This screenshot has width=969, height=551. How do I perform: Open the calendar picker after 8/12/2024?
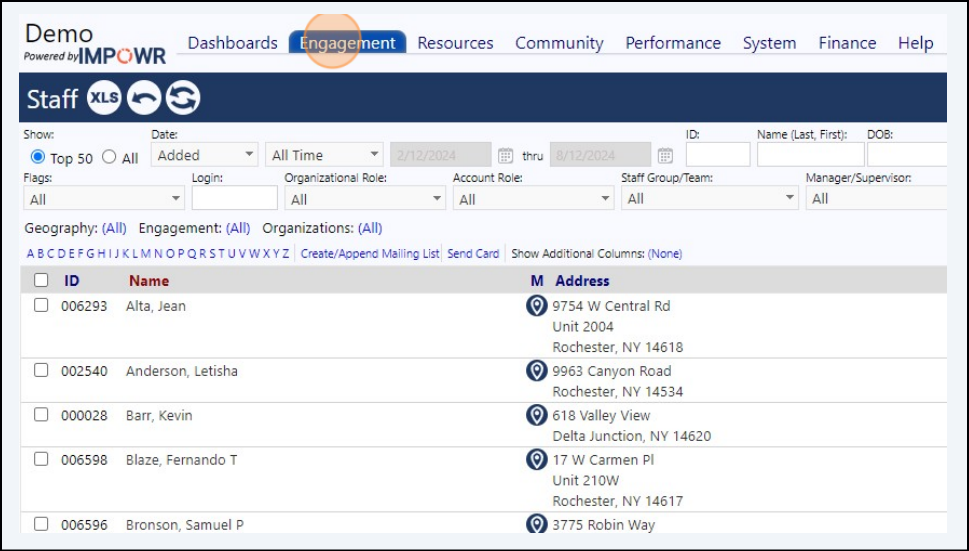tap(665, 155)
